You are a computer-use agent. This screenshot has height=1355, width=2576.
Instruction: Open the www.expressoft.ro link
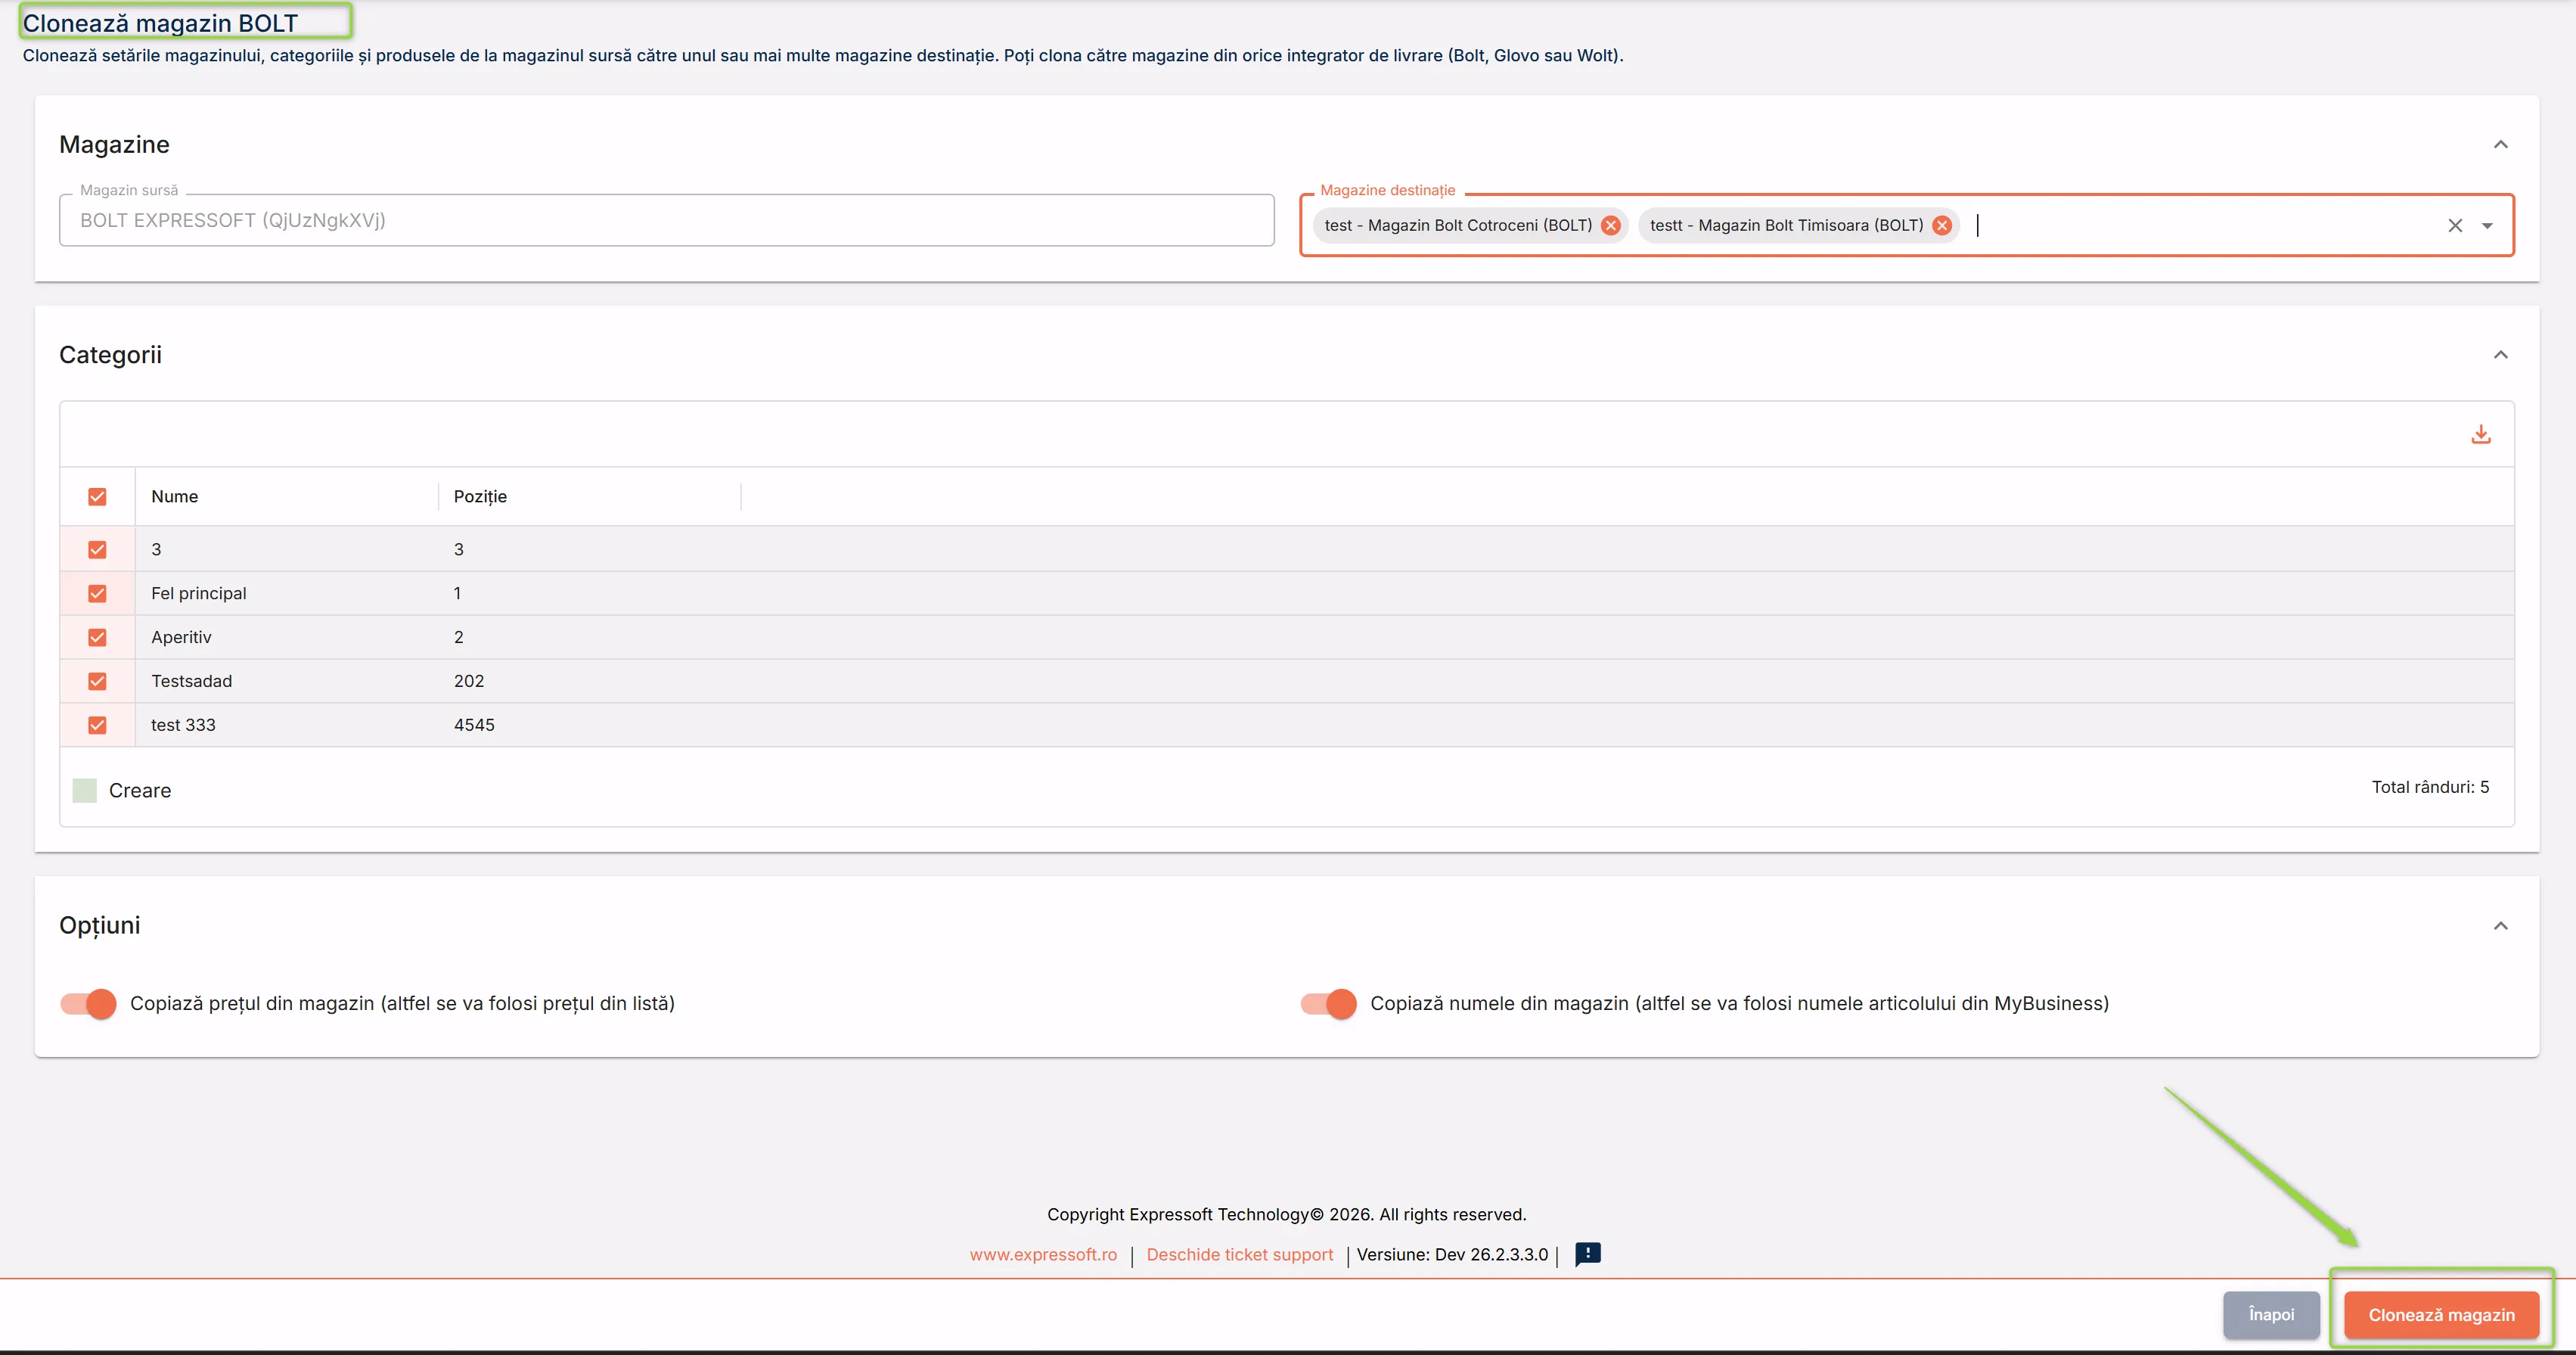pos(1043,1254)
